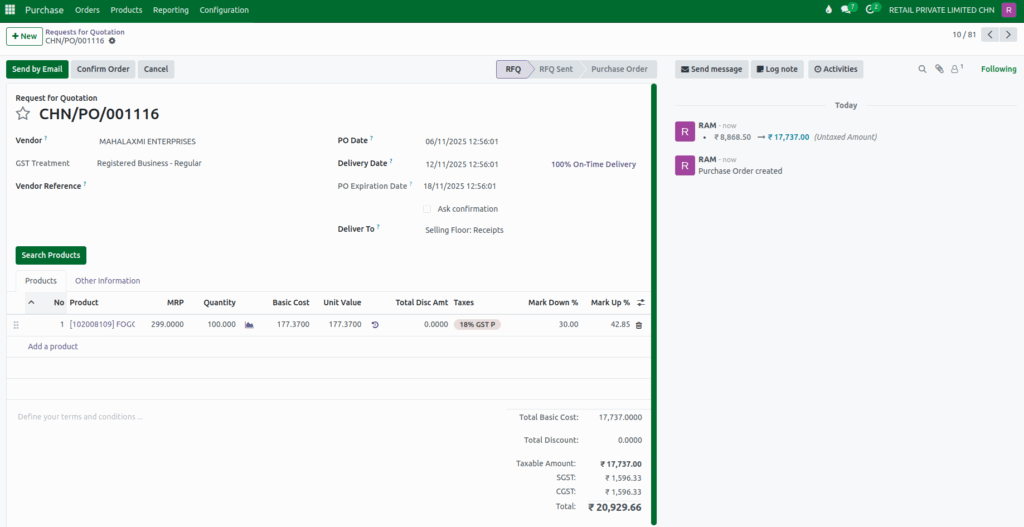The image size is (1024, 527).
Task: Click the price history icon beside Unit Value
Action: [375, 325]
